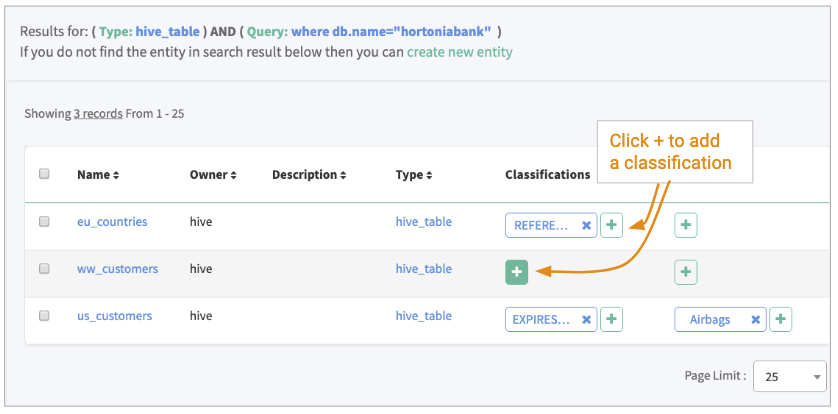
Task: Remove the EXPIRES... classification using its x
Action: click(x=586, y=320)
